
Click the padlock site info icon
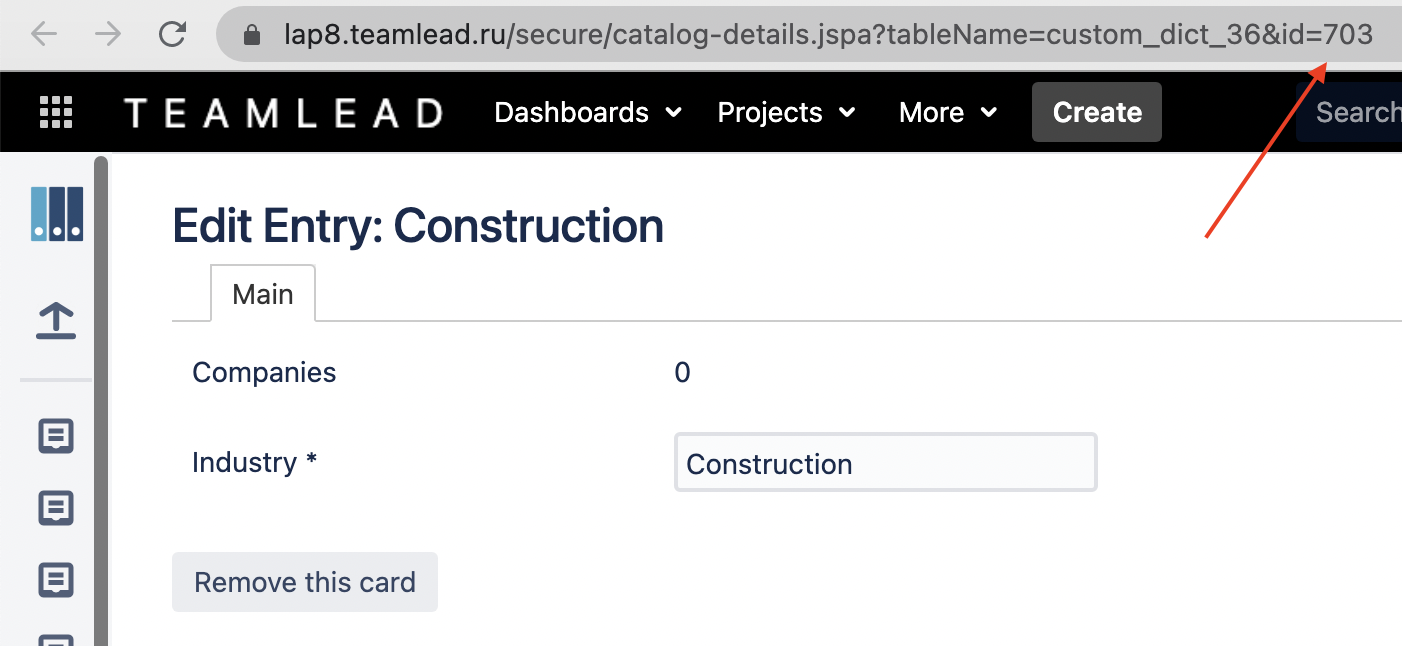(x=252, y=36)
